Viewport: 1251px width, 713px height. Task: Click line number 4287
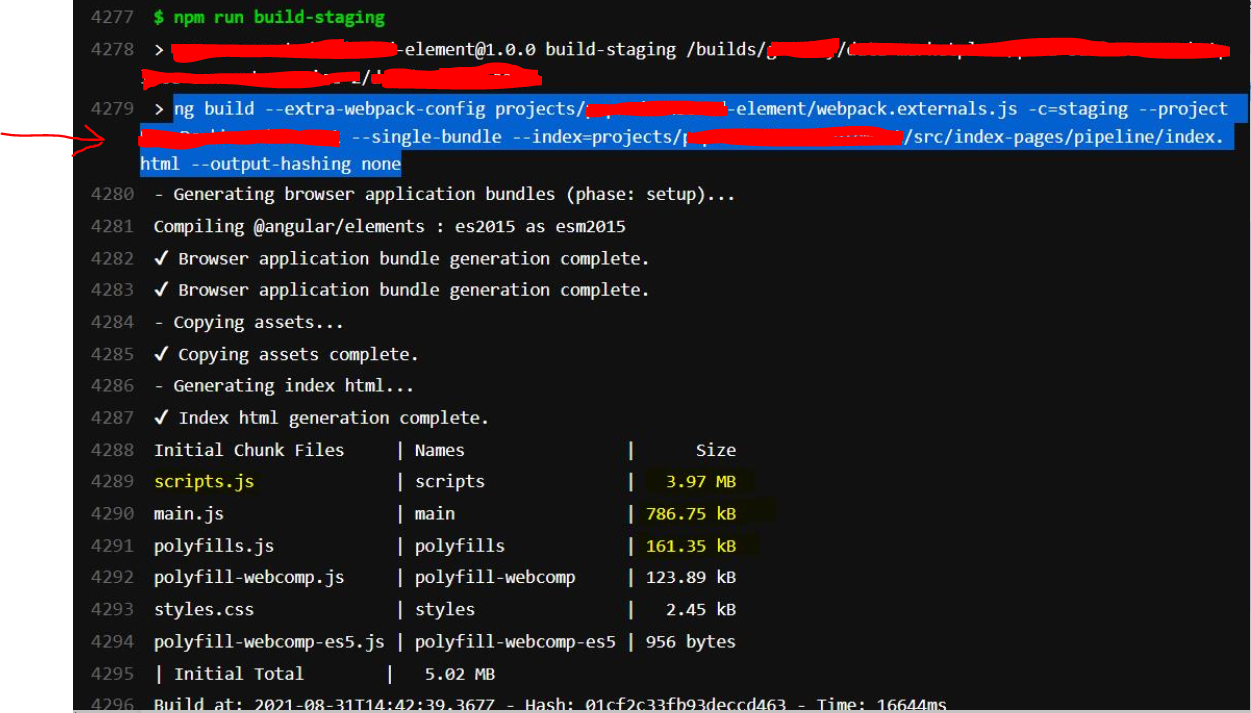pyautogui.click(x=112, y=418)
